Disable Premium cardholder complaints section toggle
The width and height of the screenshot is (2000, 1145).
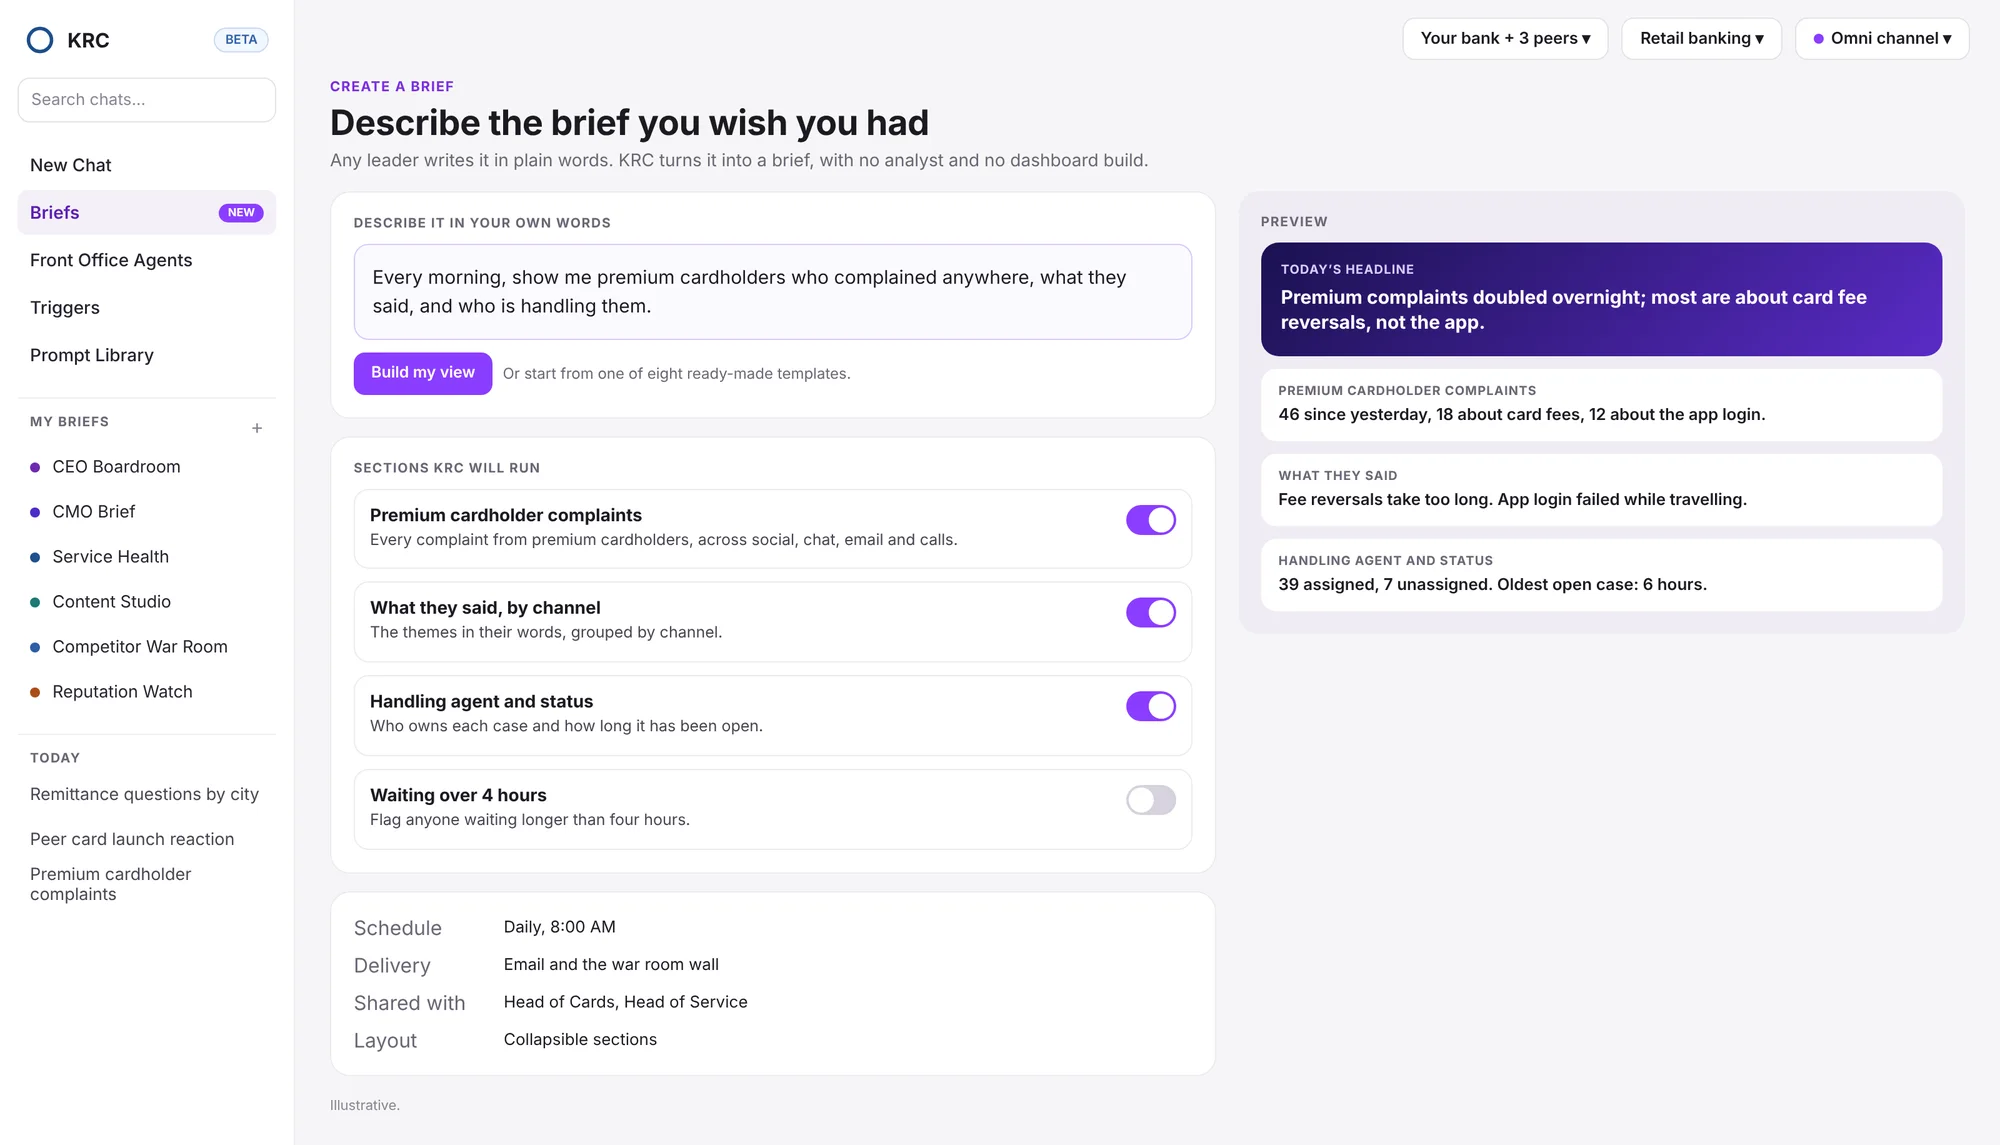click(1151, 520)
